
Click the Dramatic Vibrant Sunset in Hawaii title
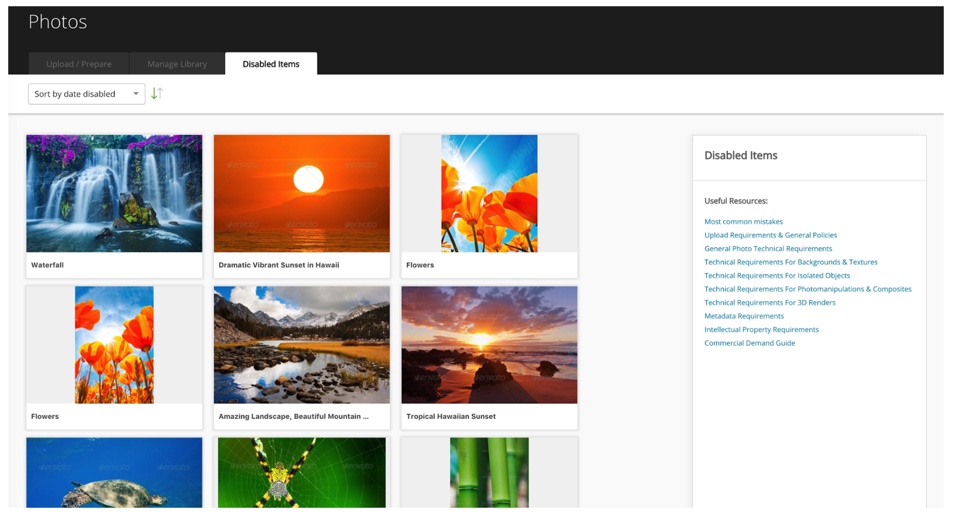click(x=279, y=265)
